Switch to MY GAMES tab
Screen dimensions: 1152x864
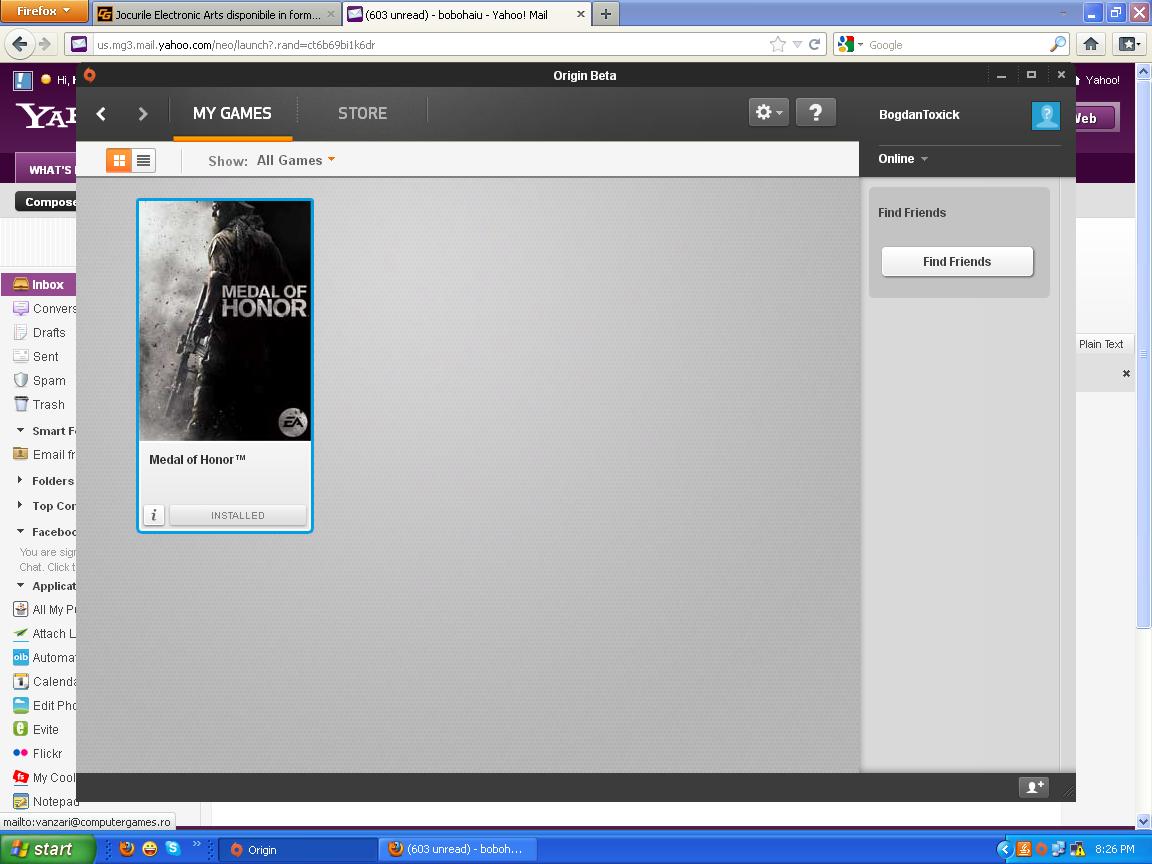pyautogui.click(x=232, y=113)
